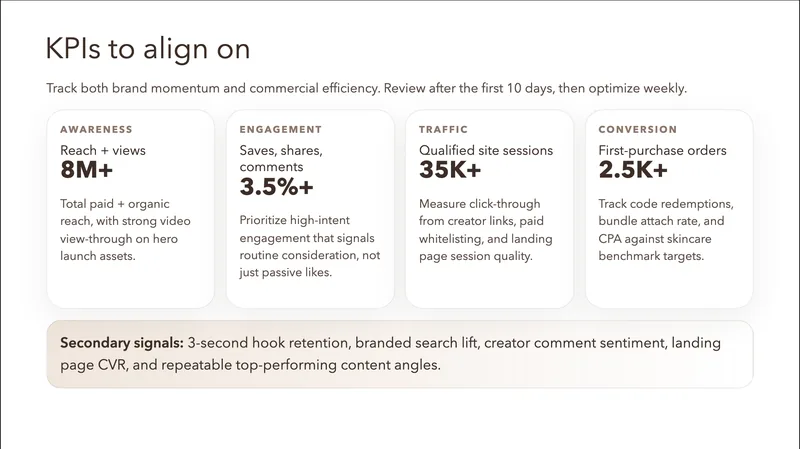Click the CONVERSION card label
The height and width of the screenshot is (449, 800).
pyautogui.click(x=637, y=130)
